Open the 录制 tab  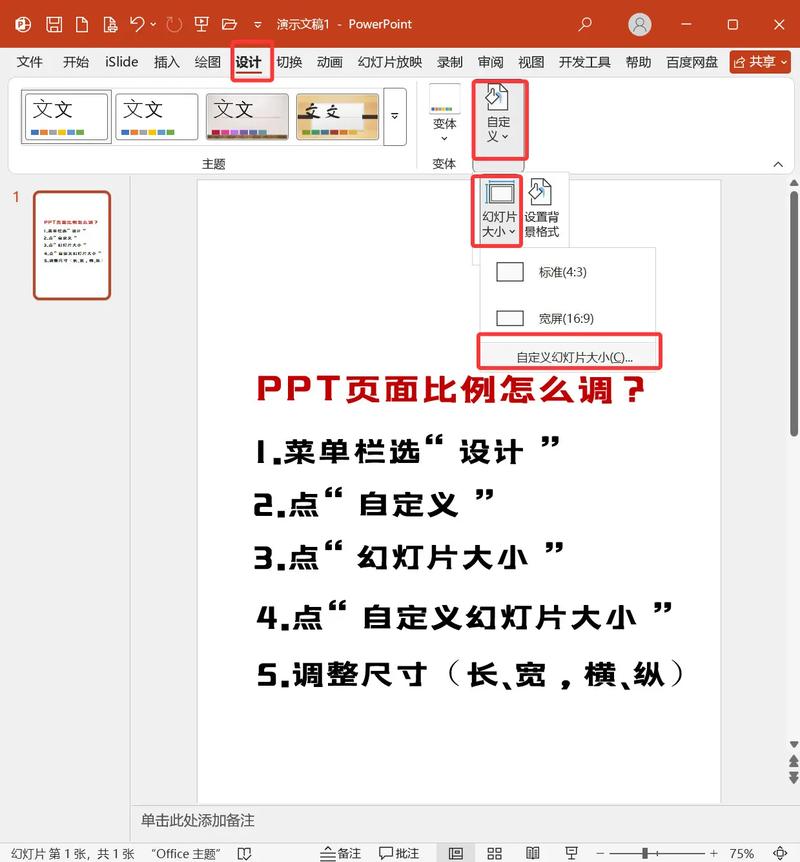pyautogui.click(x=450, y=62)
